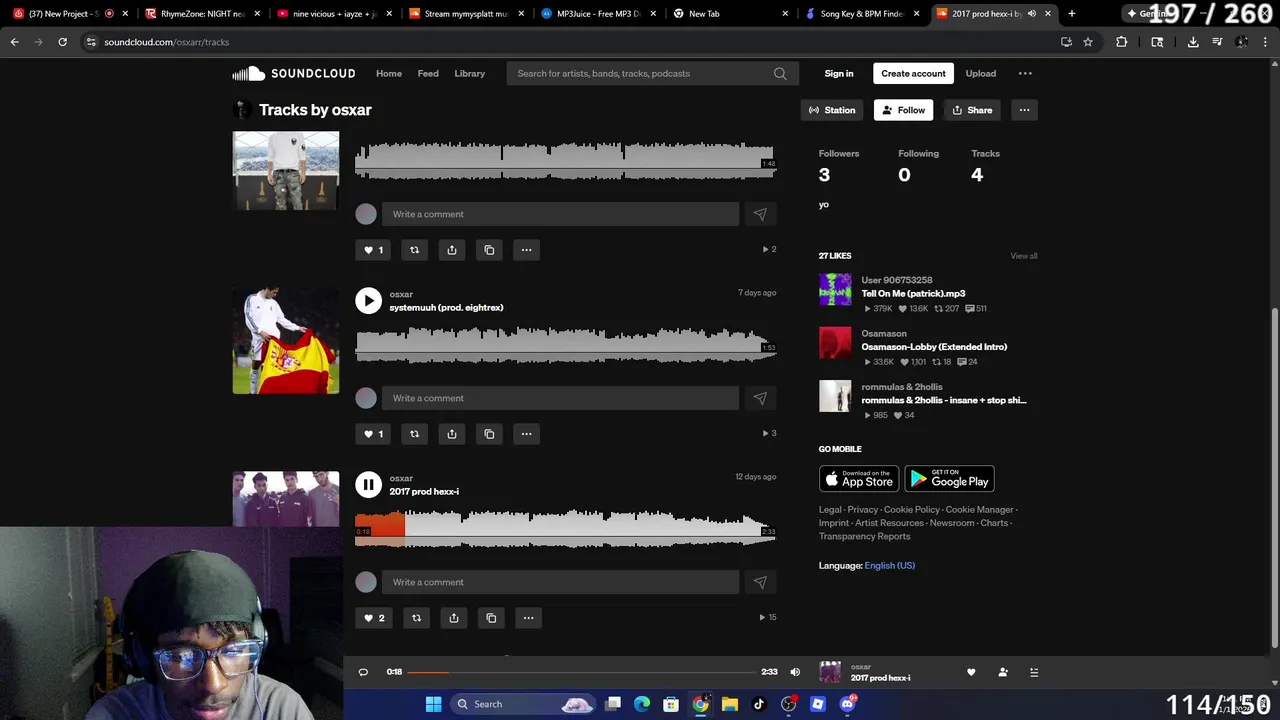Open more options for the top track
The width and height of the screenshot is (1280, 720).
(526, 250)
